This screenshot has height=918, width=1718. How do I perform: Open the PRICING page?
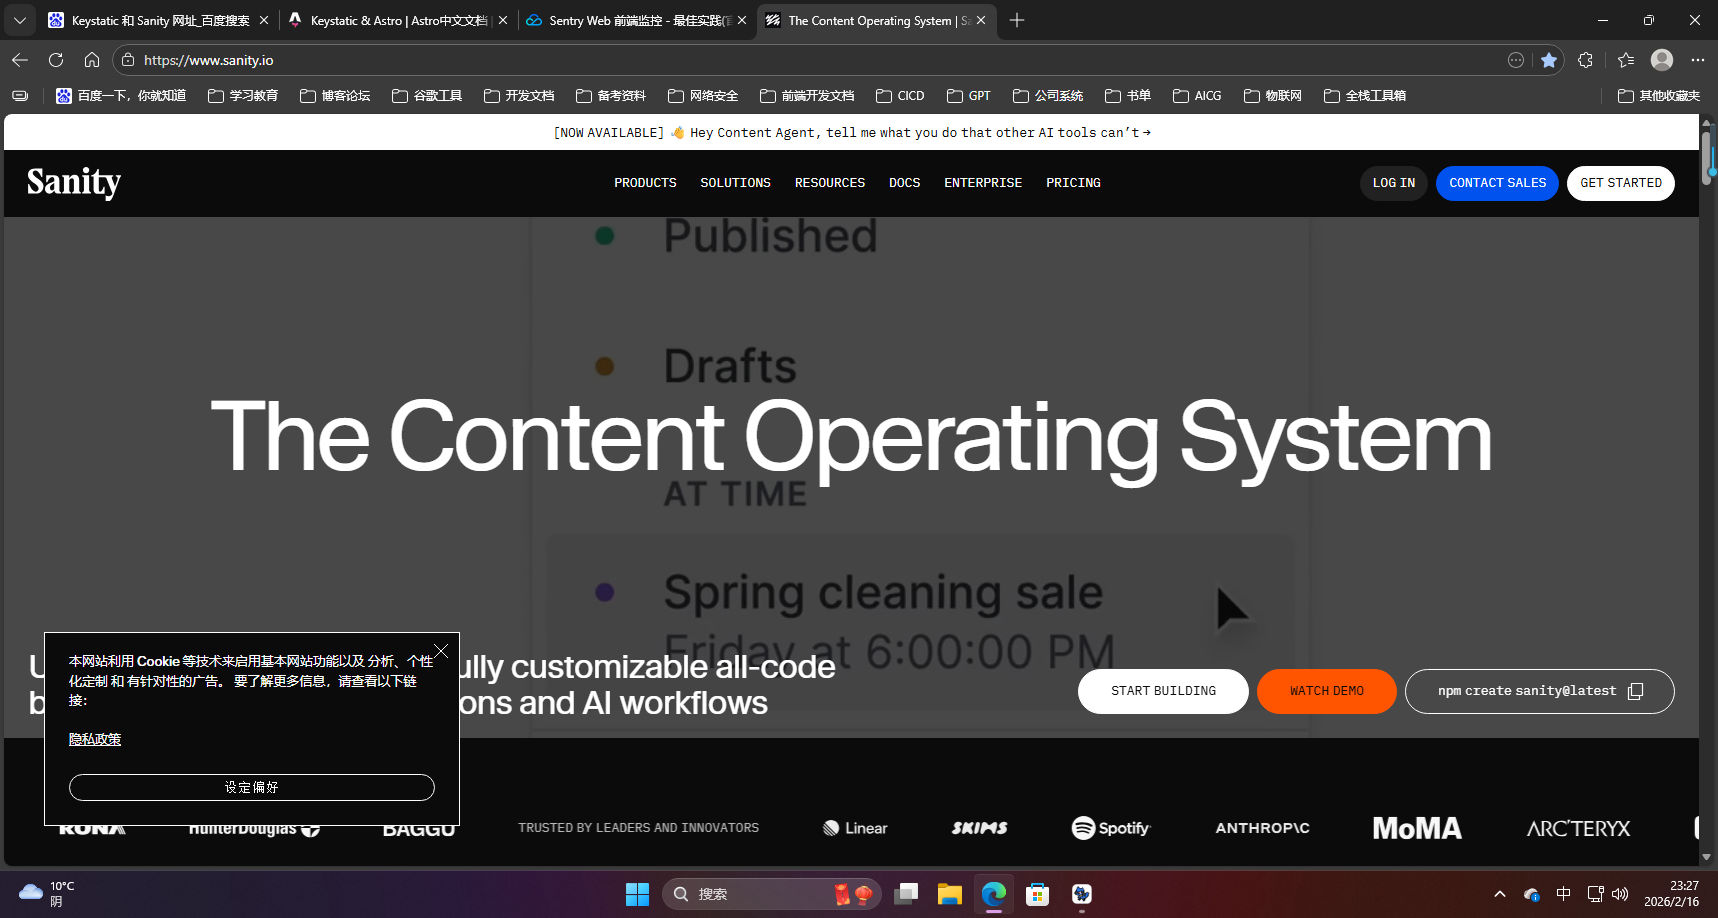point(1073,183)
